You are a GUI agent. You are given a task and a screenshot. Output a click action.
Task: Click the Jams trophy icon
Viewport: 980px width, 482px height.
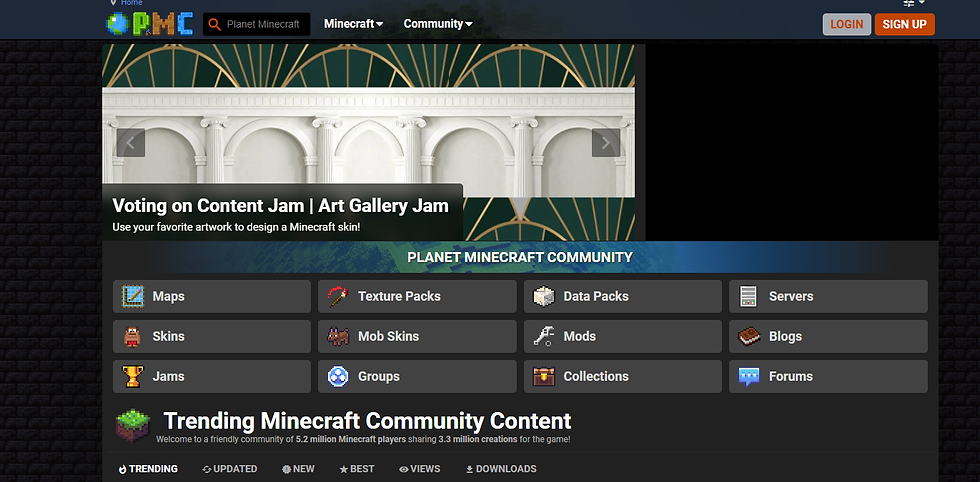click(132, 376)
